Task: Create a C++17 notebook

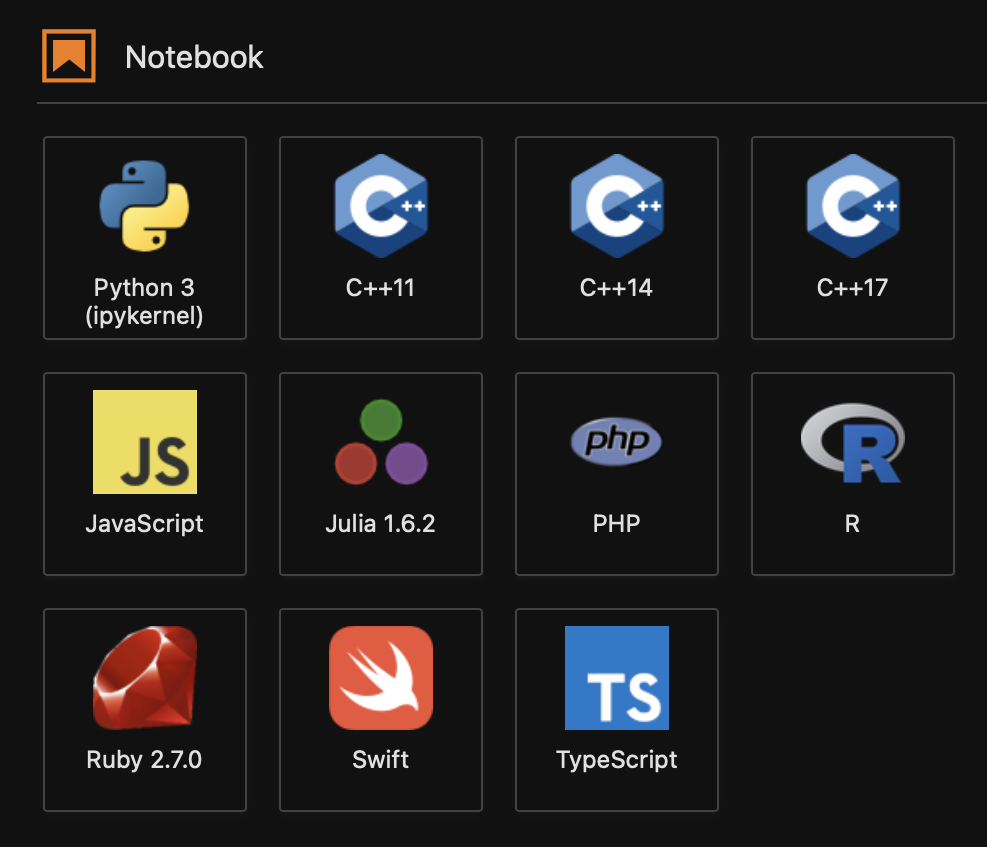Action: 853,238
